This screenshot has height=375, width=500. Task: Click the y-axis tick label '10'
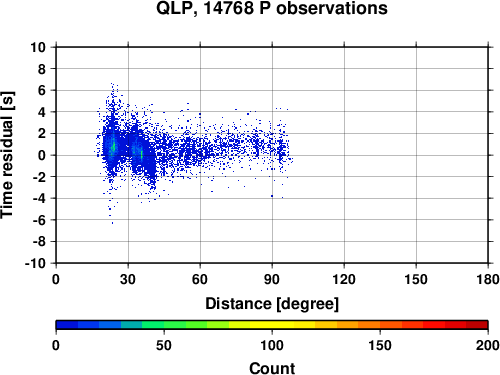[x=38, y=47]
